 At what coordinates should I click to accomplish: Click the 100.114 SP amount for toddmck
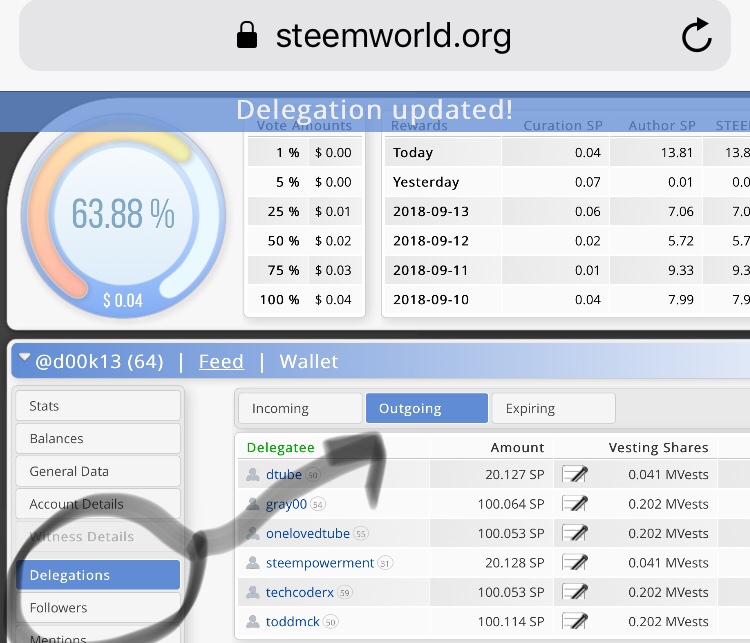click(x=511, y=621)
